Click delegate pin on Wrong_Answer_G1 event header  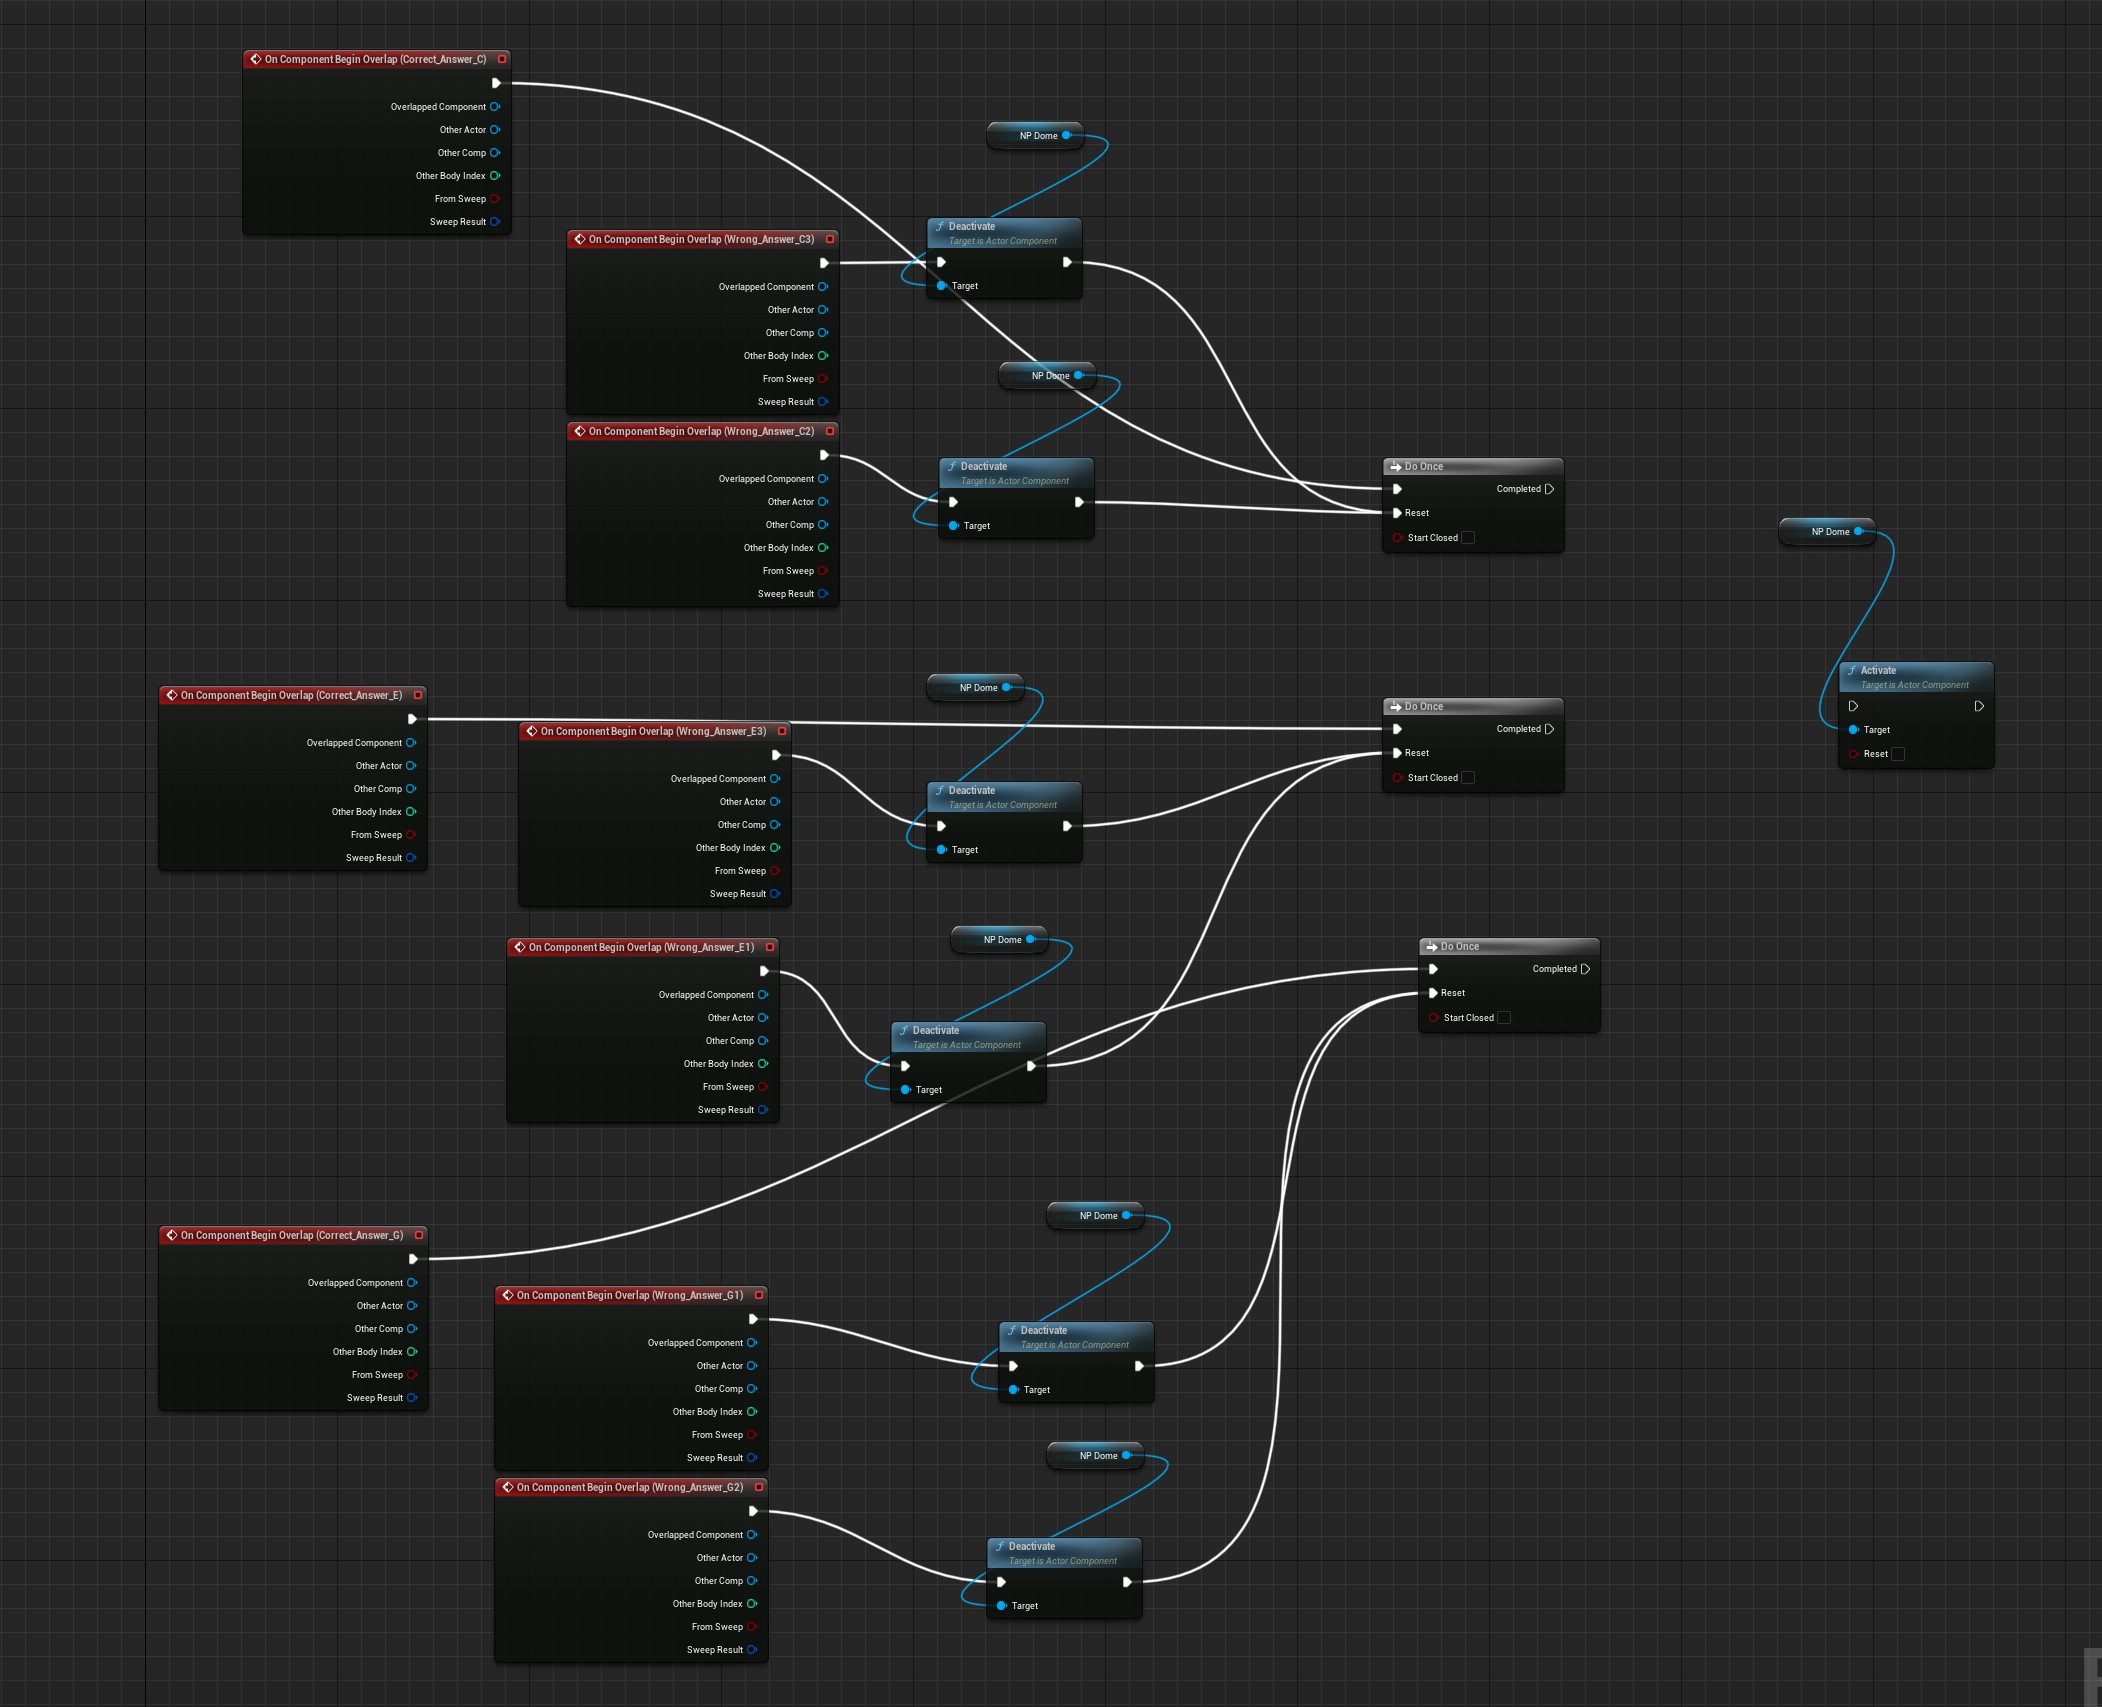coord(759,1295)
